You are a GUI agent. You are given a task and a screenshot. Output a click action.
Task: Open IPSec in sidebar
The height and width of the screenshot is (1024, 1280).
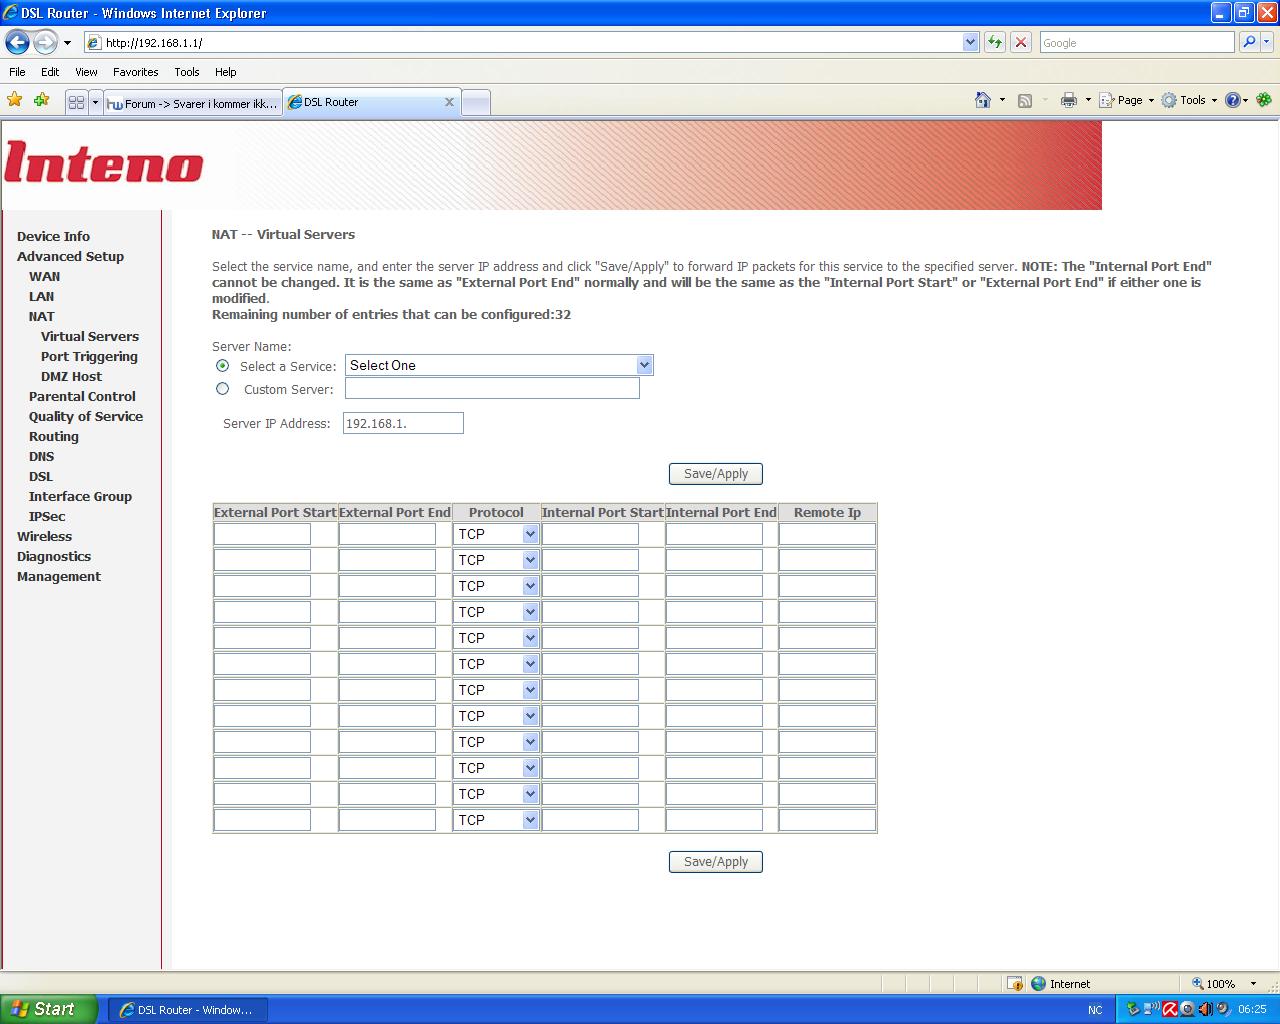pos(47,516)
